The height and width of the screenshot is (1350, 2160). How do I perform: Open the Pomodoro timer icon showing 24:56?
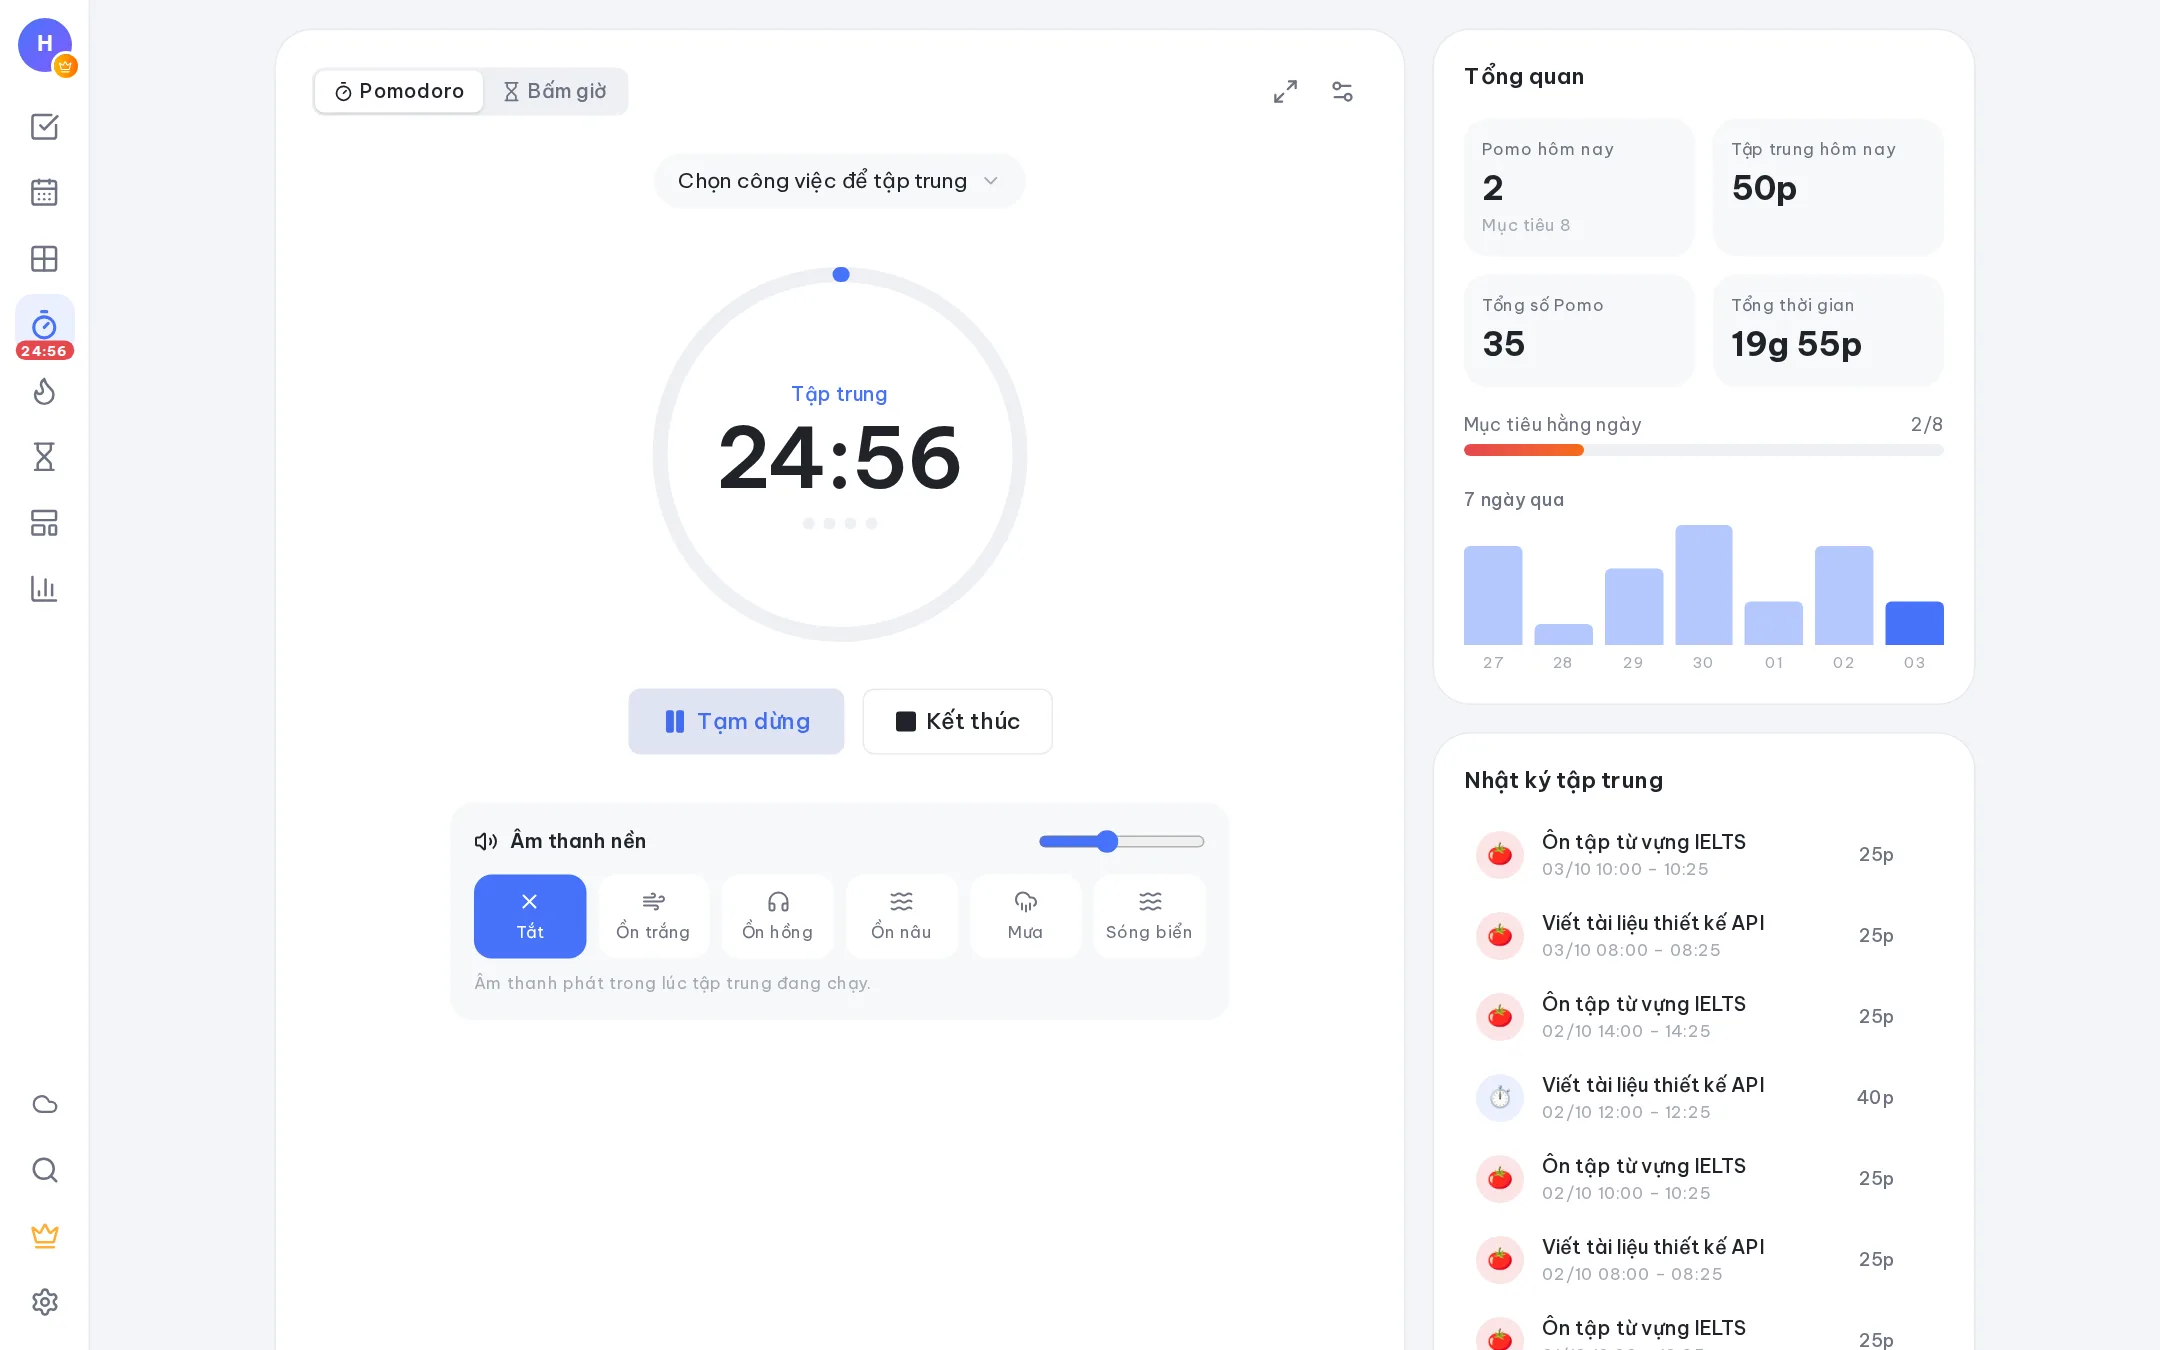point(44,327)
